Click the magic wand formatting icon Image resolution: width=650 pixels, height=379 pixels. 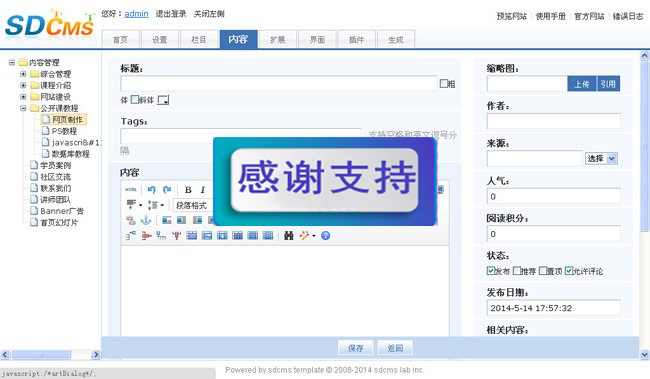point(305,236)
